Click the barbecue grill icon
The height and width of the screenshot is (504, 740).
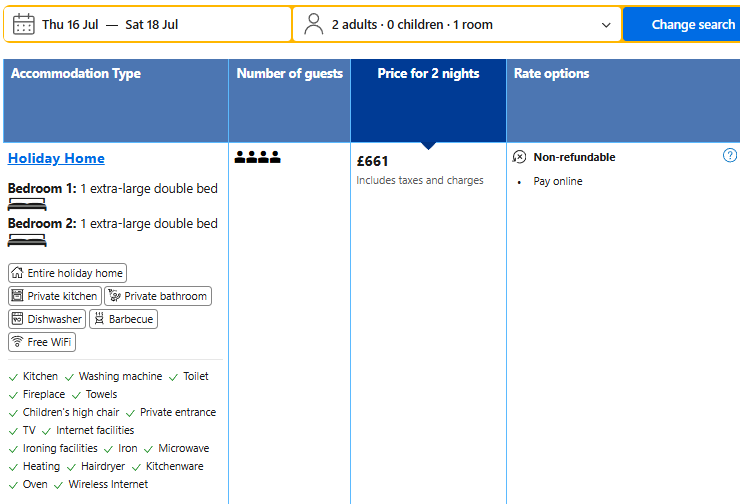click(x=99, y=319)
